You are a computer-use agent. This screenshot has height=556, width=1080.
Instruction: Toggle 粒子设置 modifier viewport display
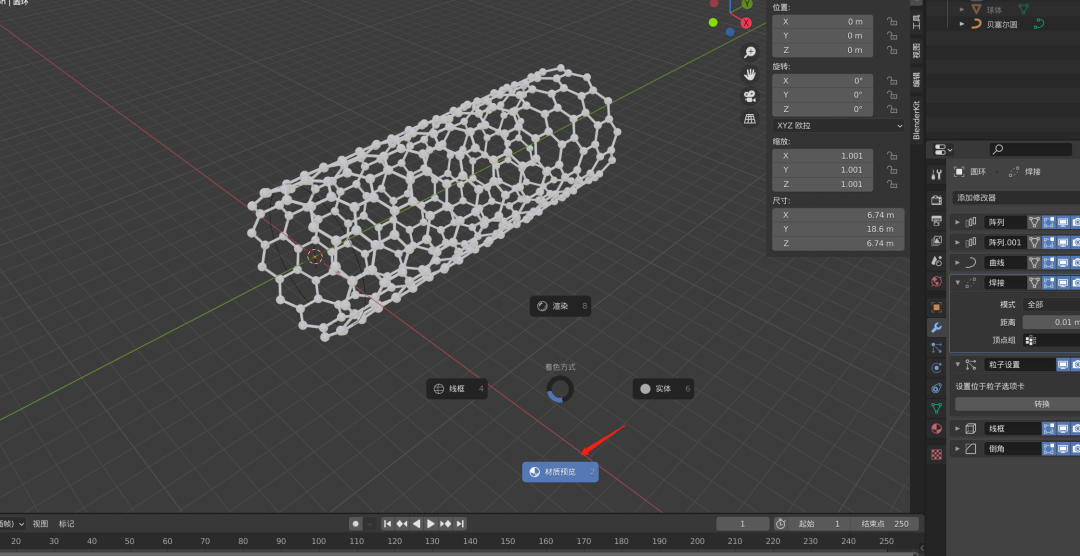pyautogui.click(x=1063, y=364)
